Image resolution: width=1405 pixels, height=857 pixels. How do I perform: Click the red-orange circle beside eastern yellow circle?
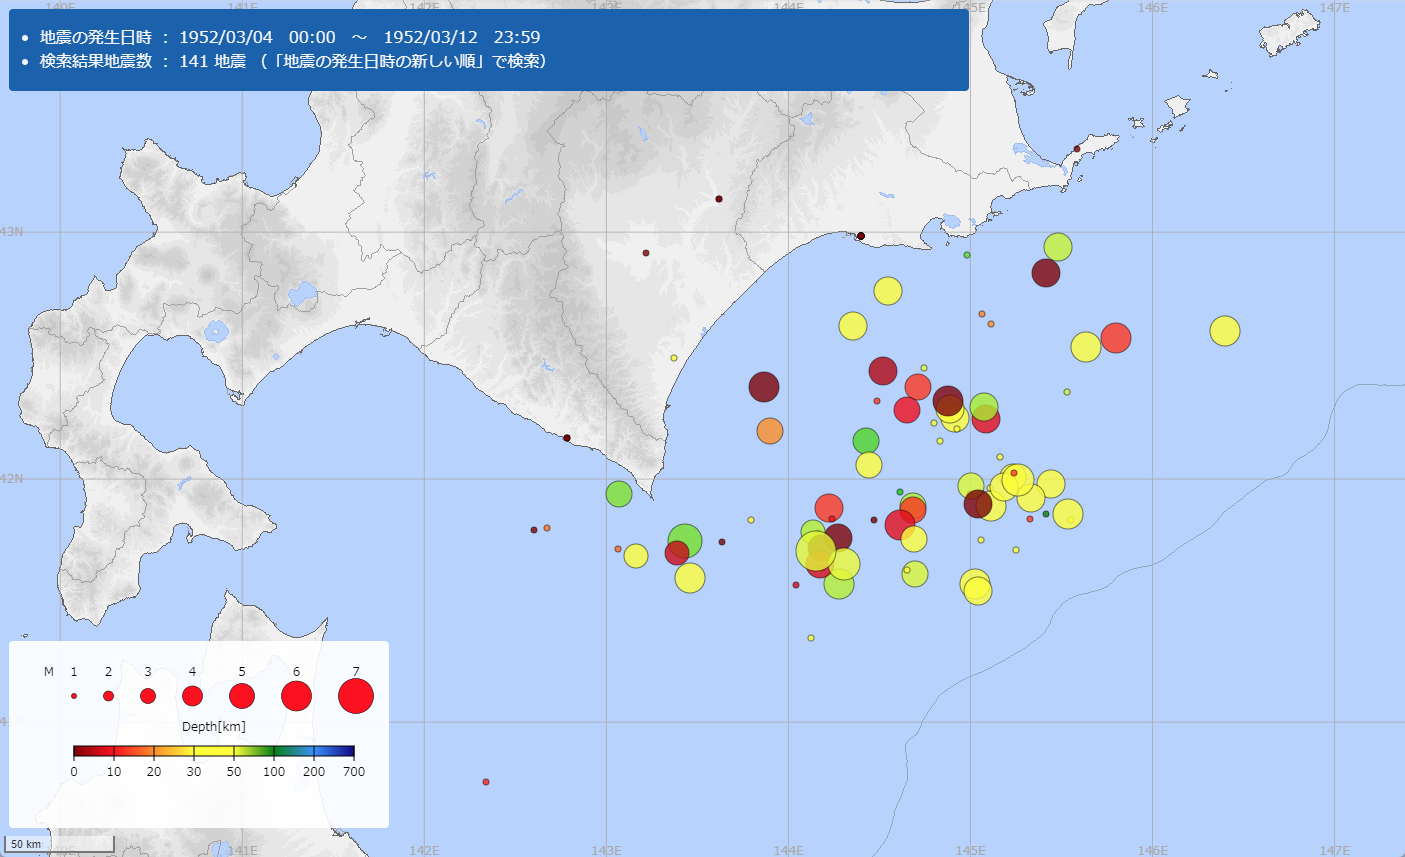tap(1115, 338)
